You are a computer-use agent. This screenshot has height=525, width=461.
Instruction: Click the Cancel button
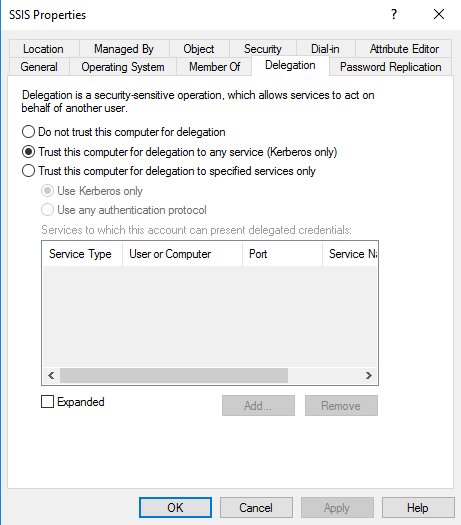(256, 508)
